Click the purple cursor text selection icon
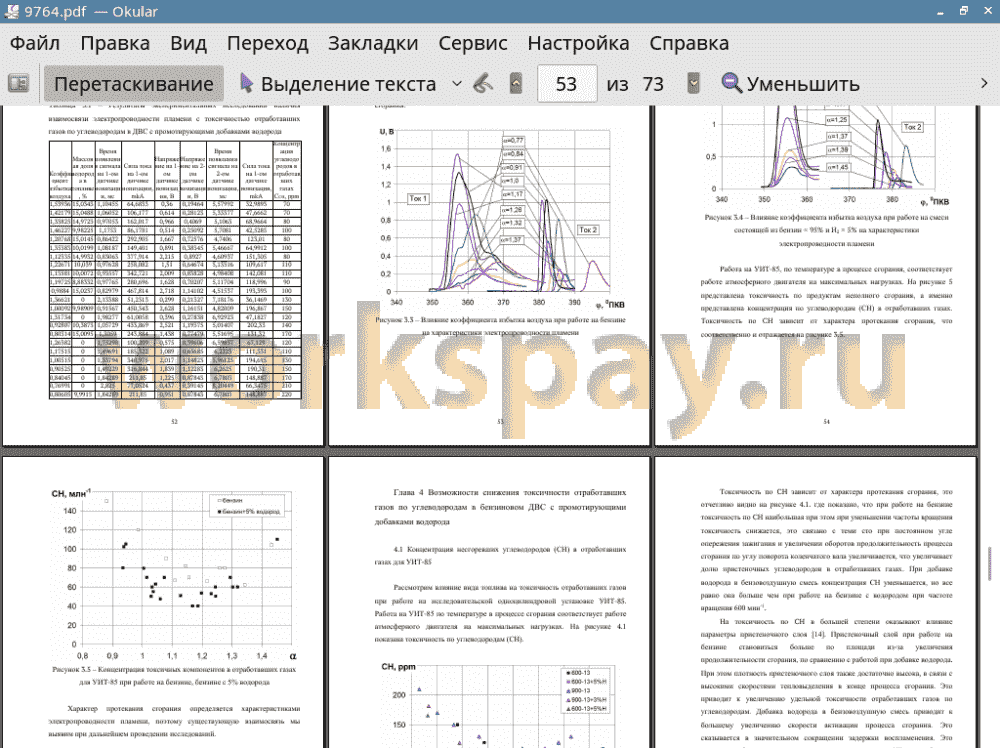Viewport: 1000px width, 748px height. coord(247,84)
